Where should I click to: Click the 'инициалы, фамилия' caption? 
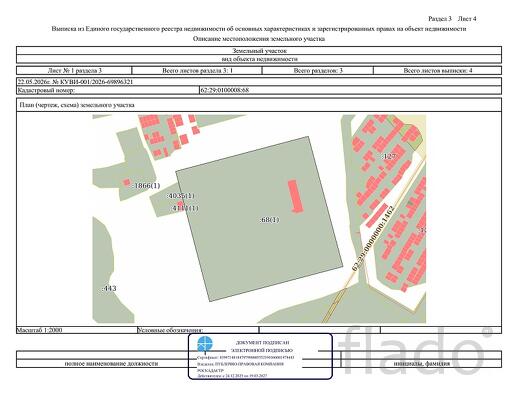(x=421, y=364)
